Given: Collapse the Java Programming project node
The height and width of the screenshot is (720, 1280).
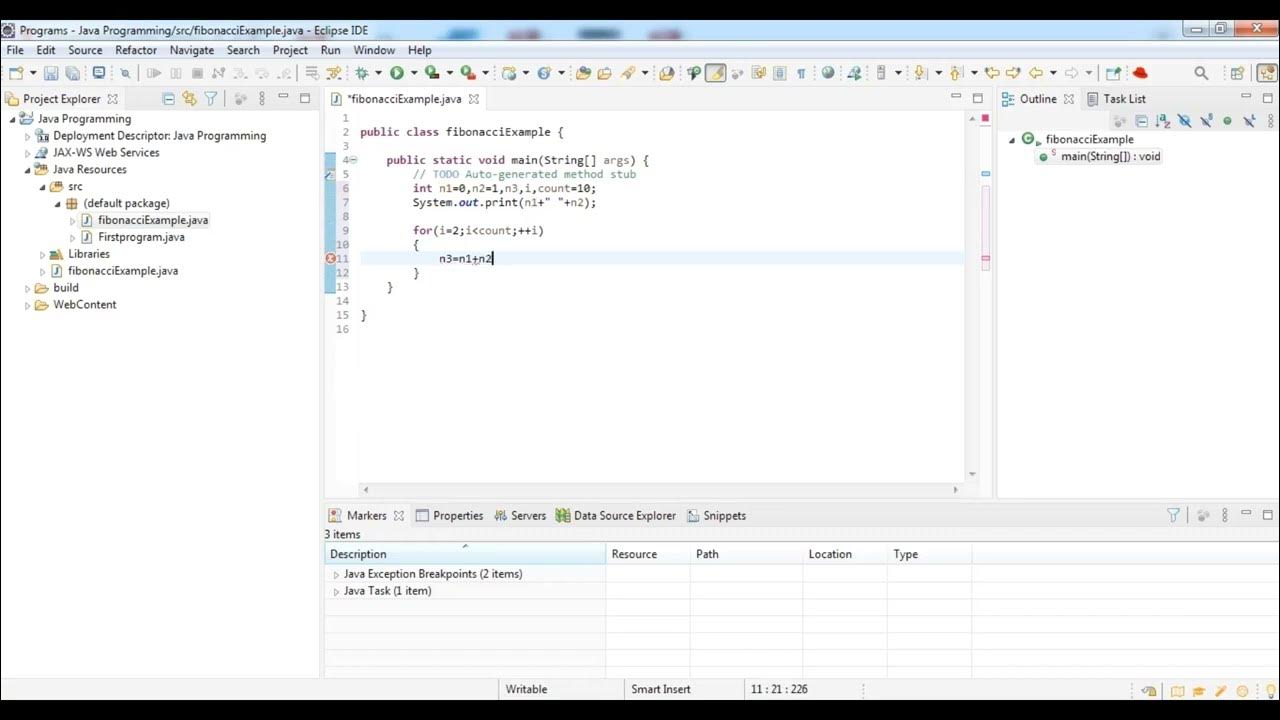Looking at the screenshot, I should 13,119.
